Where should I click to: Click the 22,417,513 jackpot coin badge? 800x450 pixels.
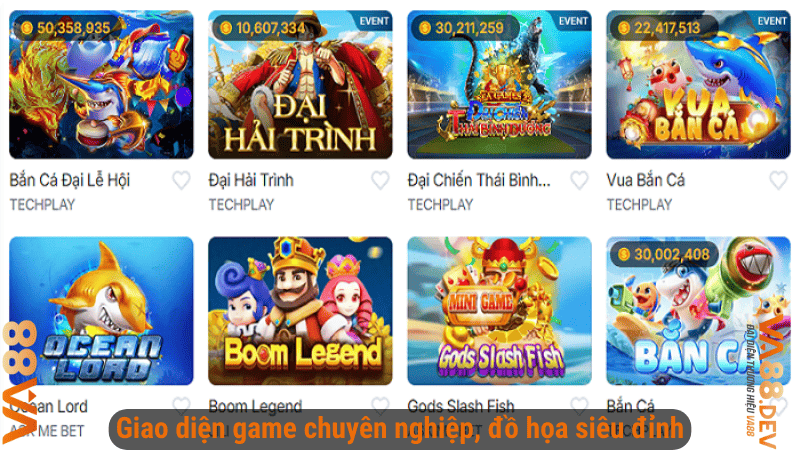click(661, 28)
